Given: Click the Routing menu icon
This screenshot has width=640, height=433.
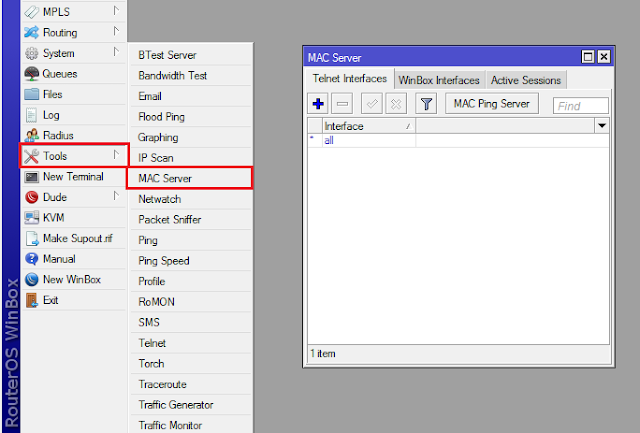Looking at the screenshot, I should click(31, 32).
